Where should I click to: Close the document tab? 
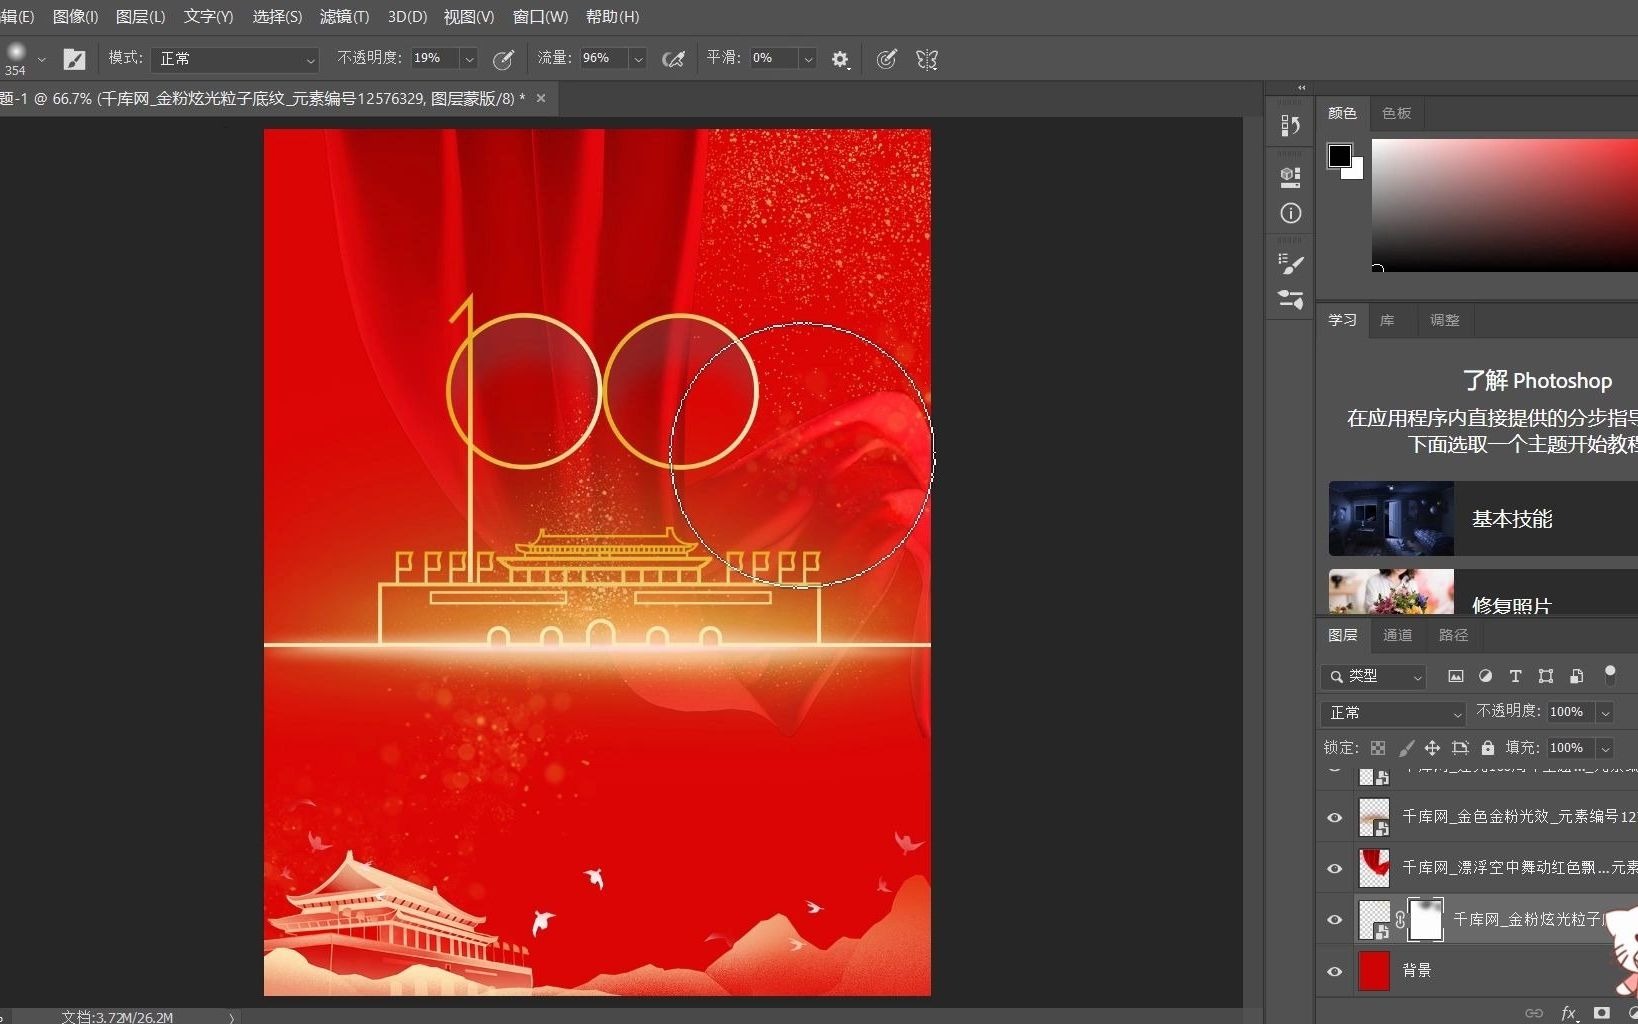click(541, 98)
